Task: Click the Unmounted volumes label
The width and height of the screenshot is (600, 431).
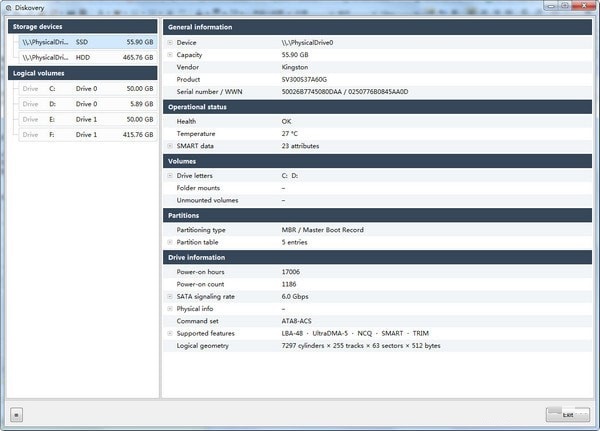Action: pyautogui.click(x=207, y=200)
